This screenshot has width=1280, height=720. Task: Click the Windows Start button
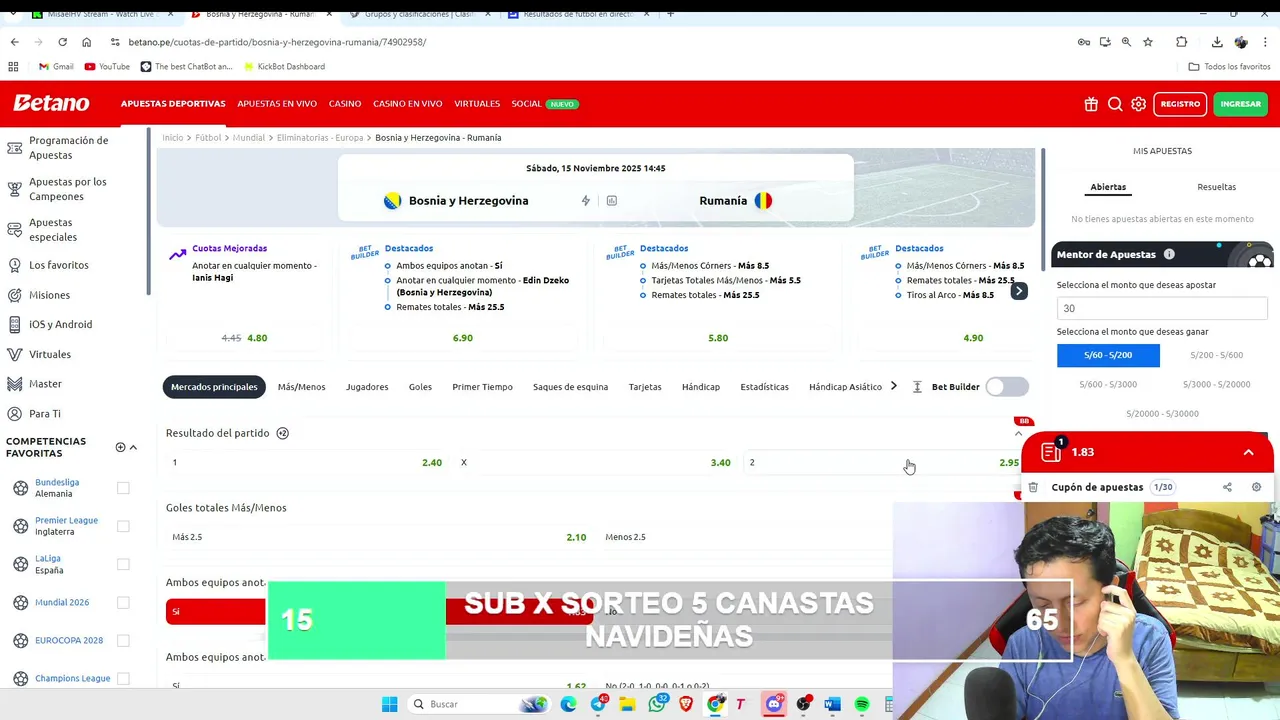click(390, 704)
